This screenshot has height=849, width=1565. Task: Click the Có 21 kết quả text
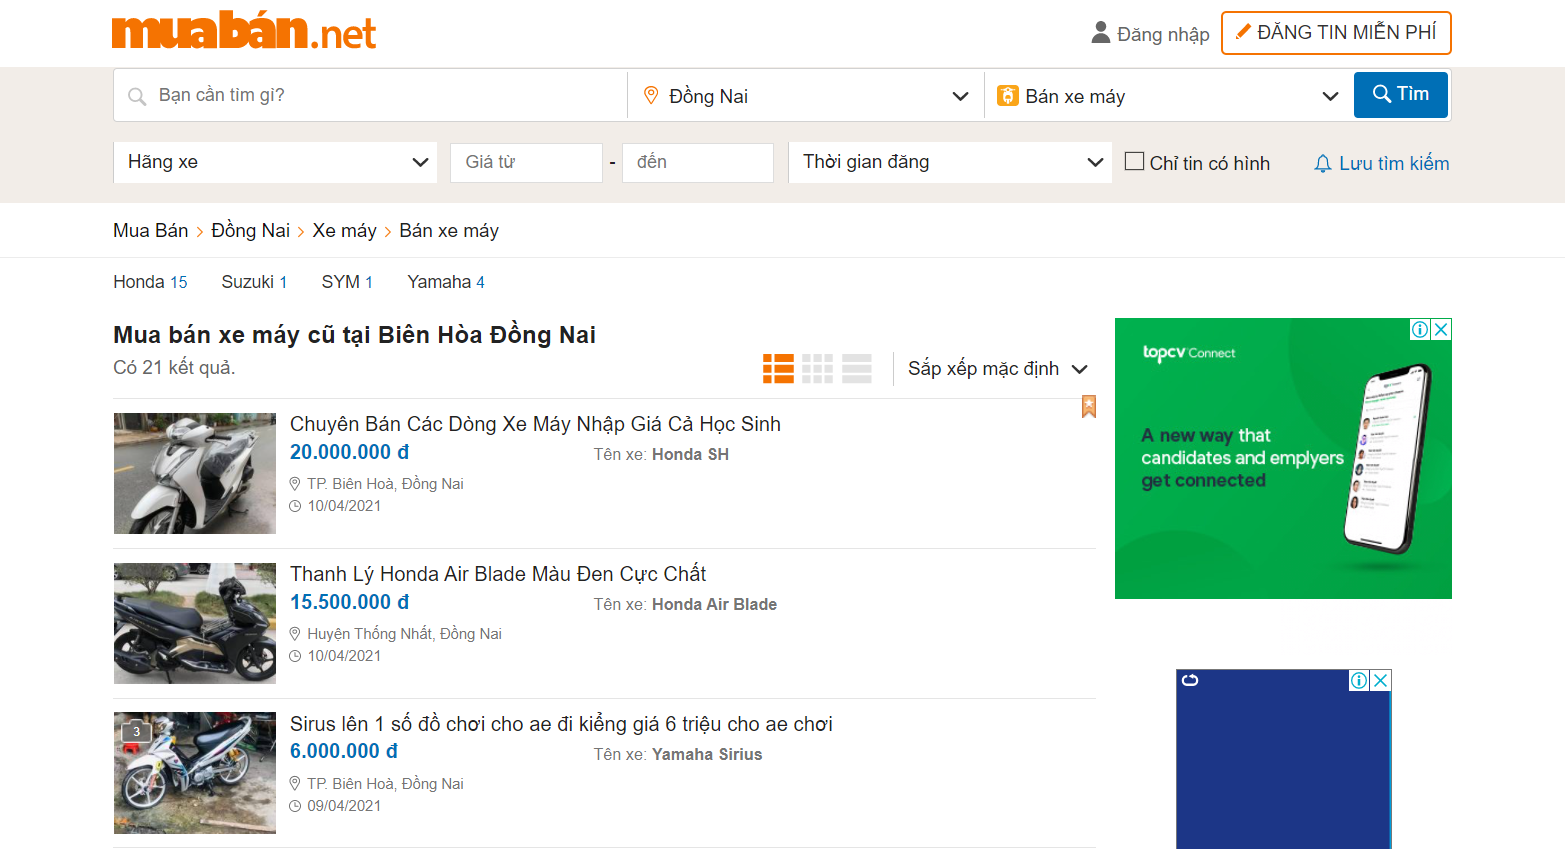coord(174,367)
